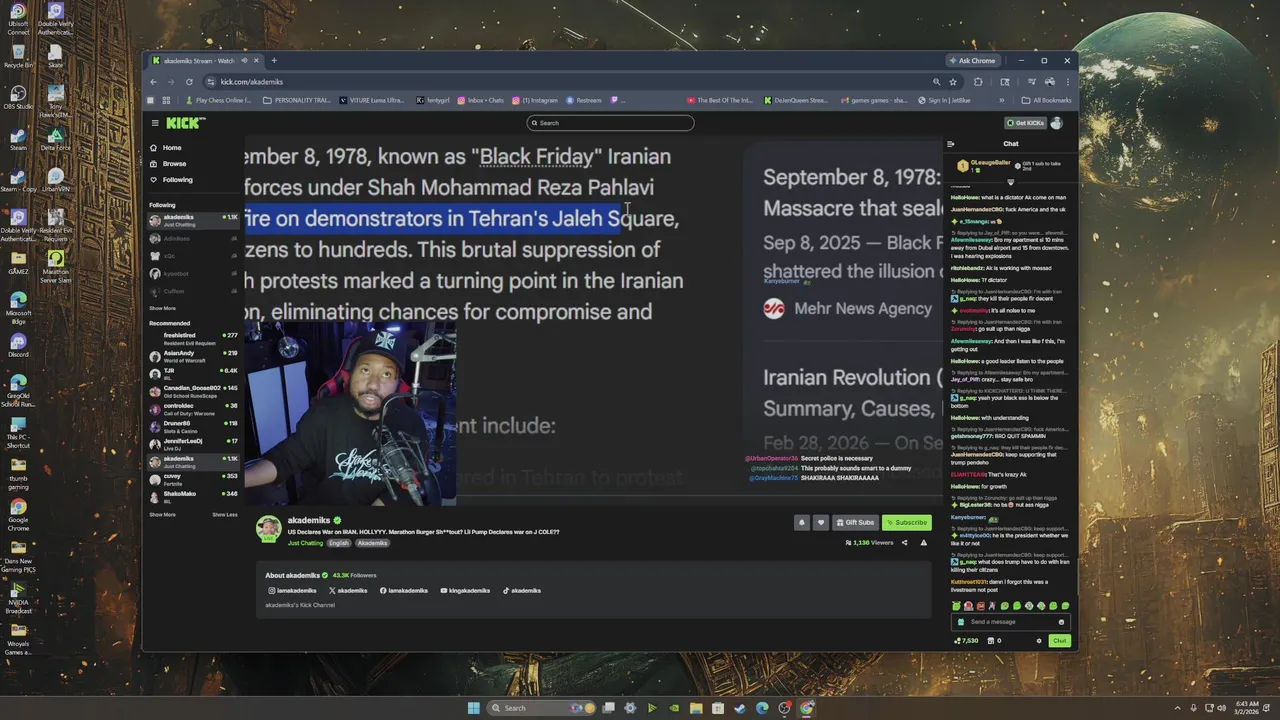This screenshot has height=720, width=1280.
Task: Click the share stream icon
Action: tap(905, 543)
